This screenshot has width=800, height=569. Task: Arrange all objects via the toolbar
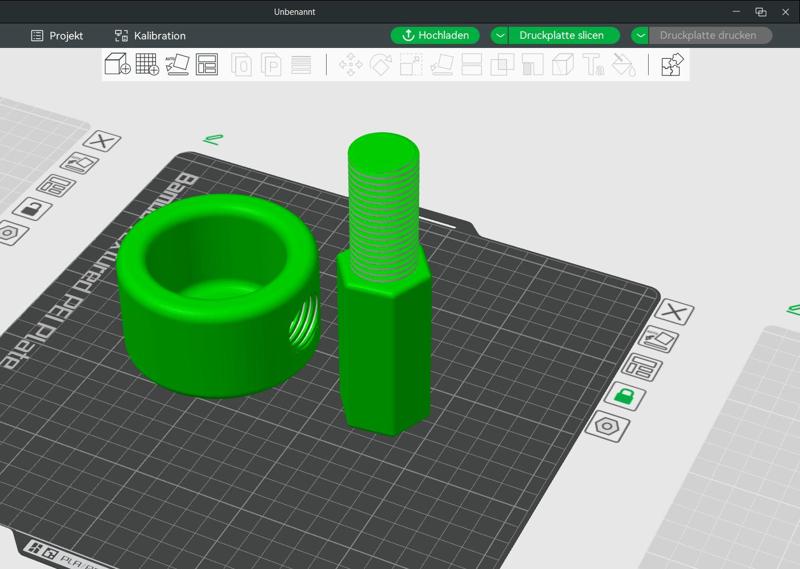(207, 65)
